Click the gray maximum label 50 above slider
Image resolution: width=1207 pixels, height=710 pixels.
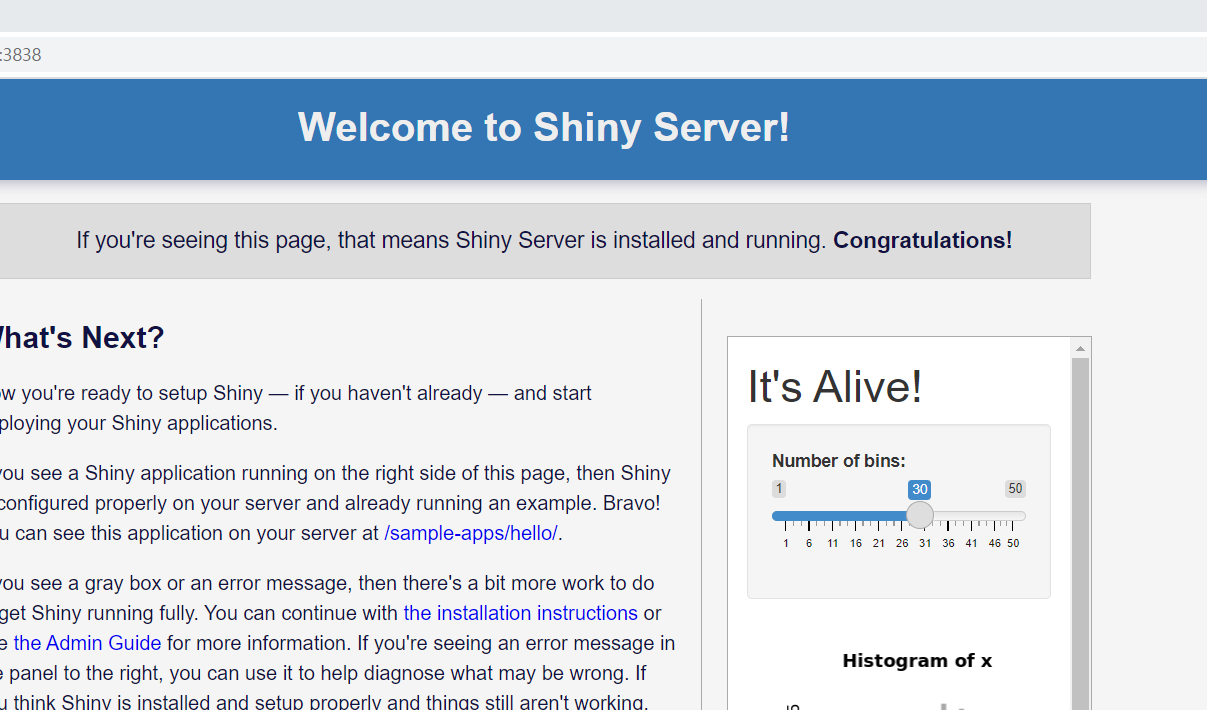click(x=1015, y=489)
